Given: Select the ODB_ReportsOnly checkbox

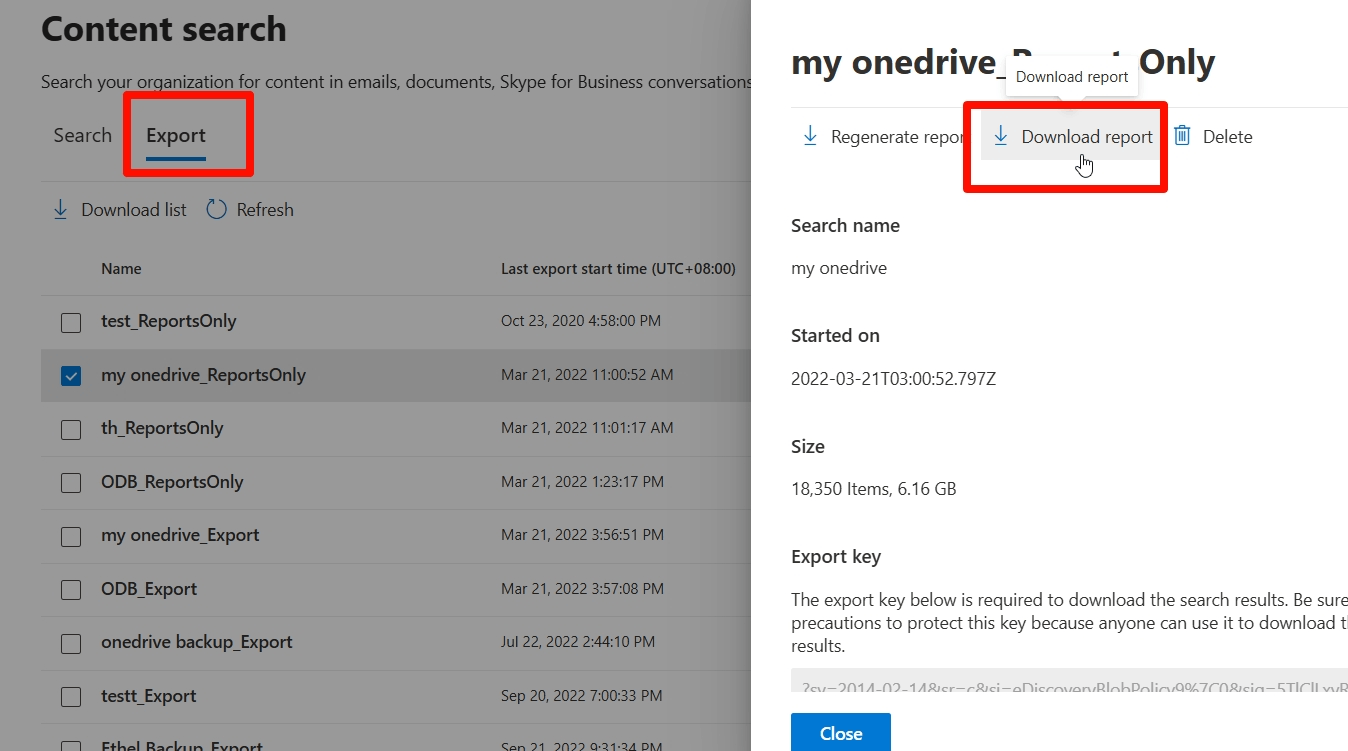Looking at the screenshot, I should tap(71, 483).
